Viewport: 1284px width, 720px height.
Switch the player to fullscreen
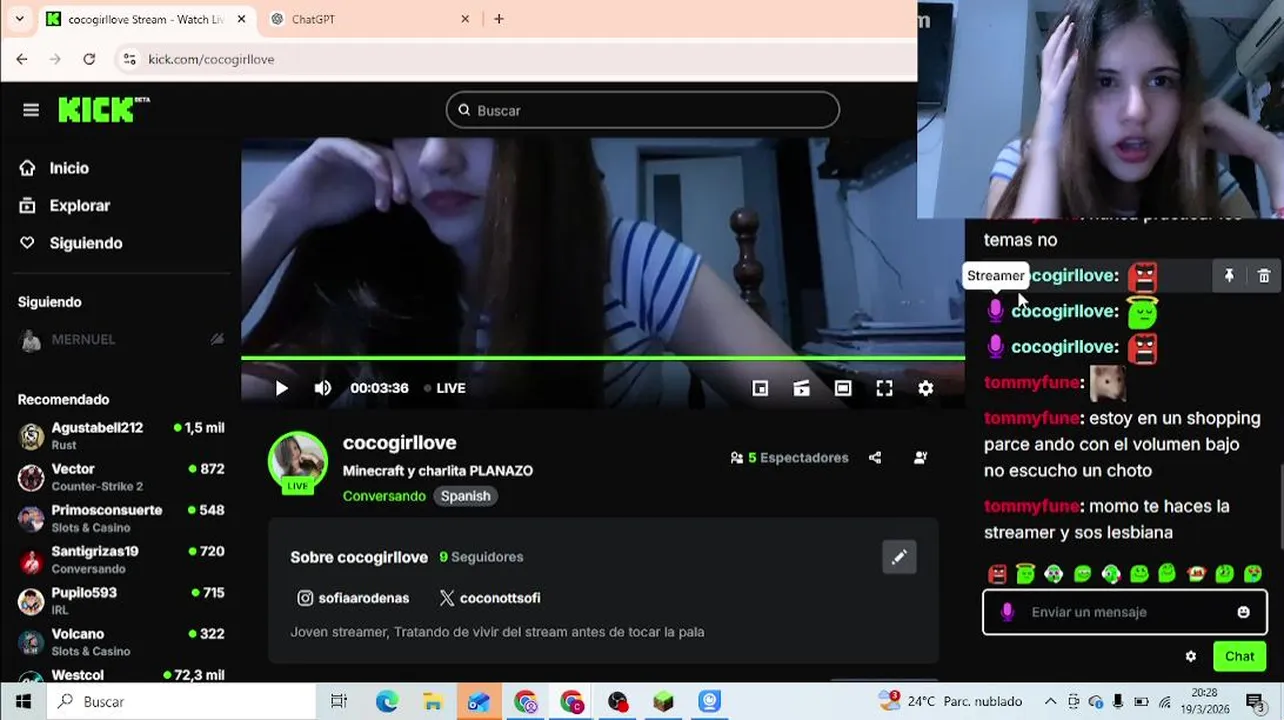click(x=884, y=388)
